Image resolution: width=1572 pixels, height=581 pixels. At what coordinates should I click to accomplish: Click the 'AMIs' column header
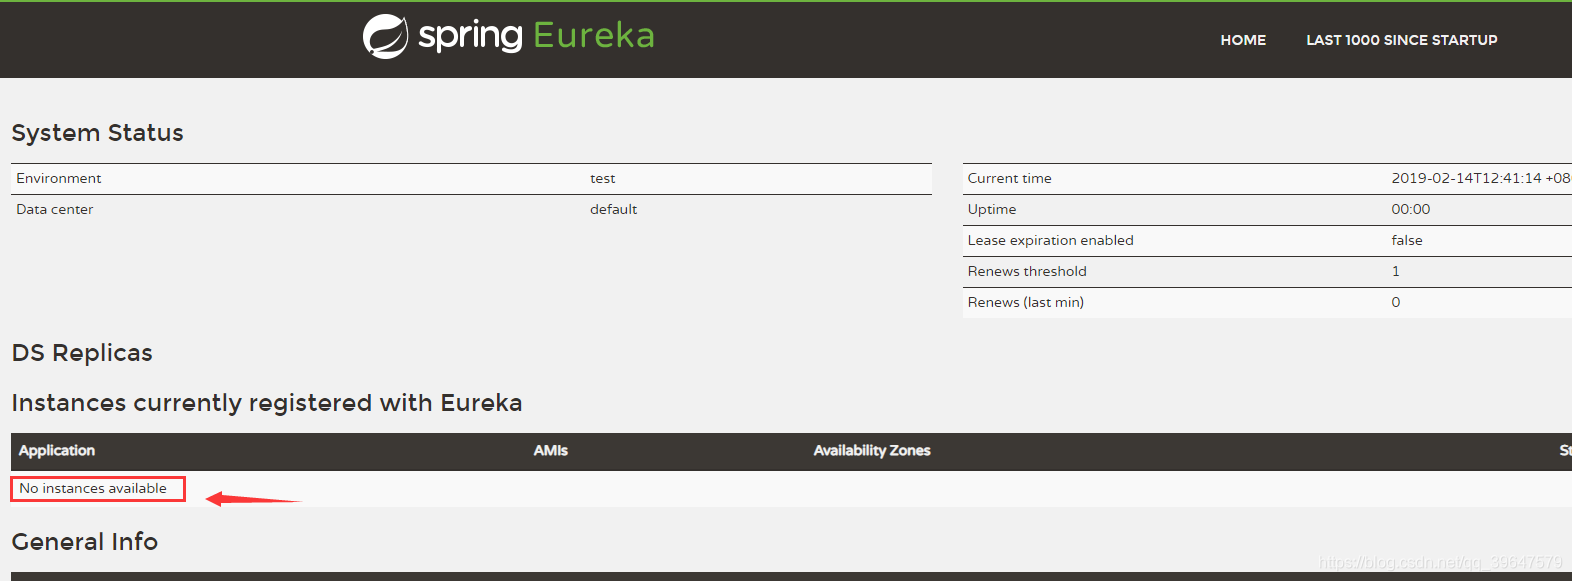tap(550, 451)
